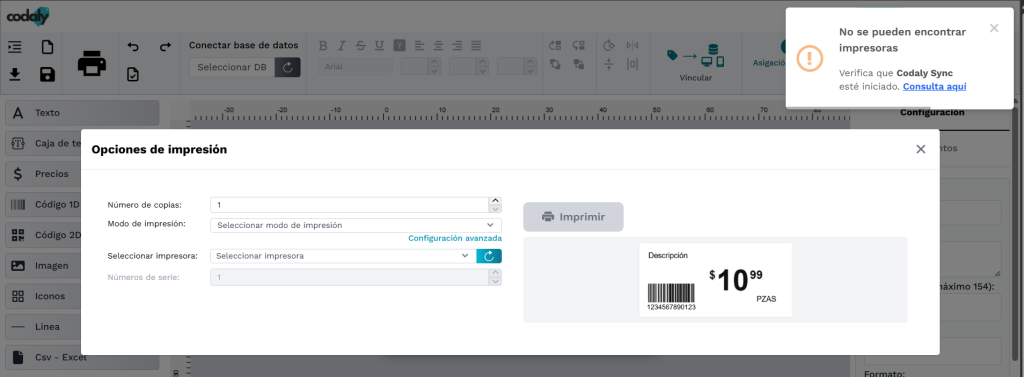
Task: Align text left
Action: click(x=419, y=46)
